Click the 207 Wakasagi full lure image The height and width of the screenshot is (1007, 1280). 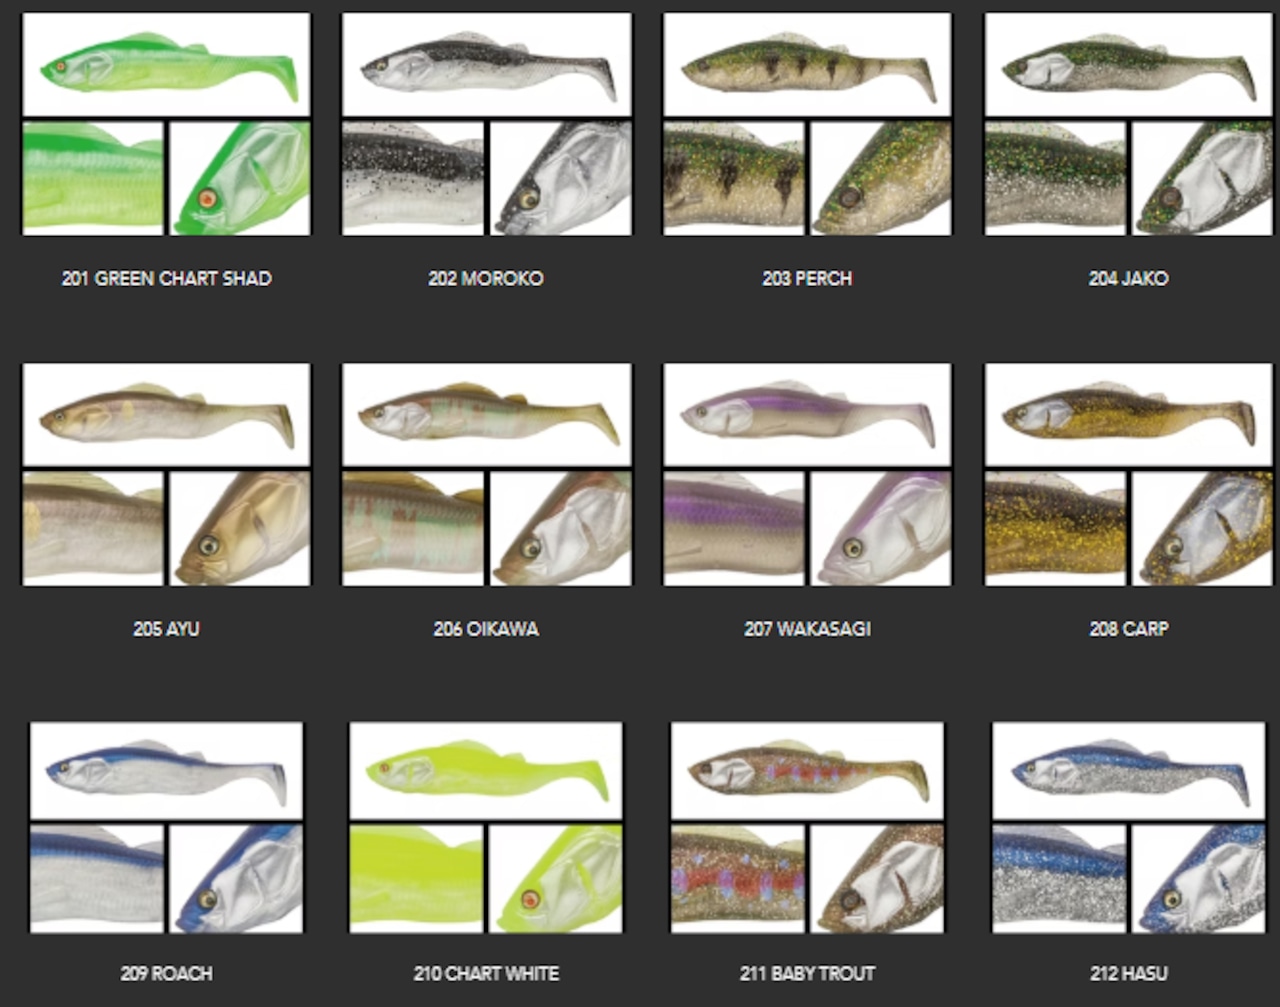point(808,415)
